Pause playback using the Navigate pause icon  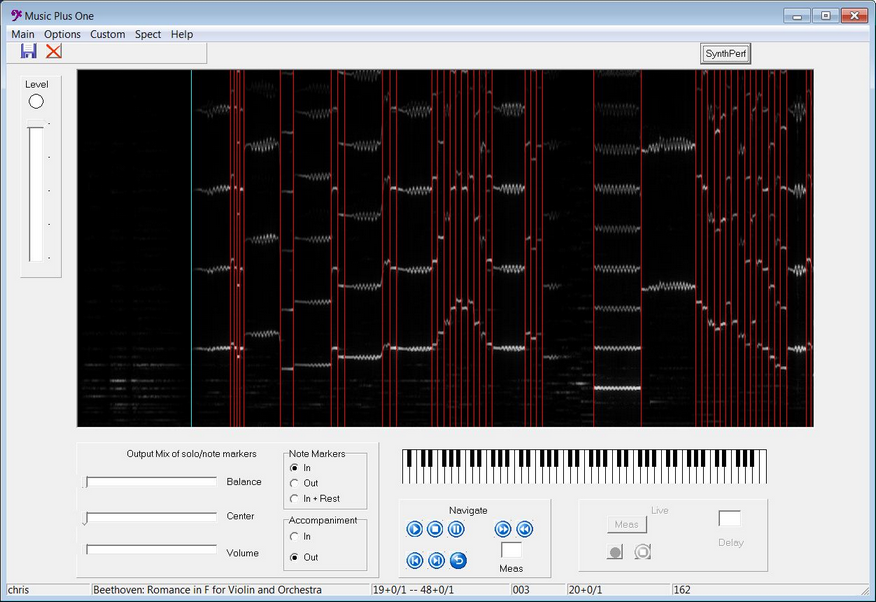pos(456,529)
